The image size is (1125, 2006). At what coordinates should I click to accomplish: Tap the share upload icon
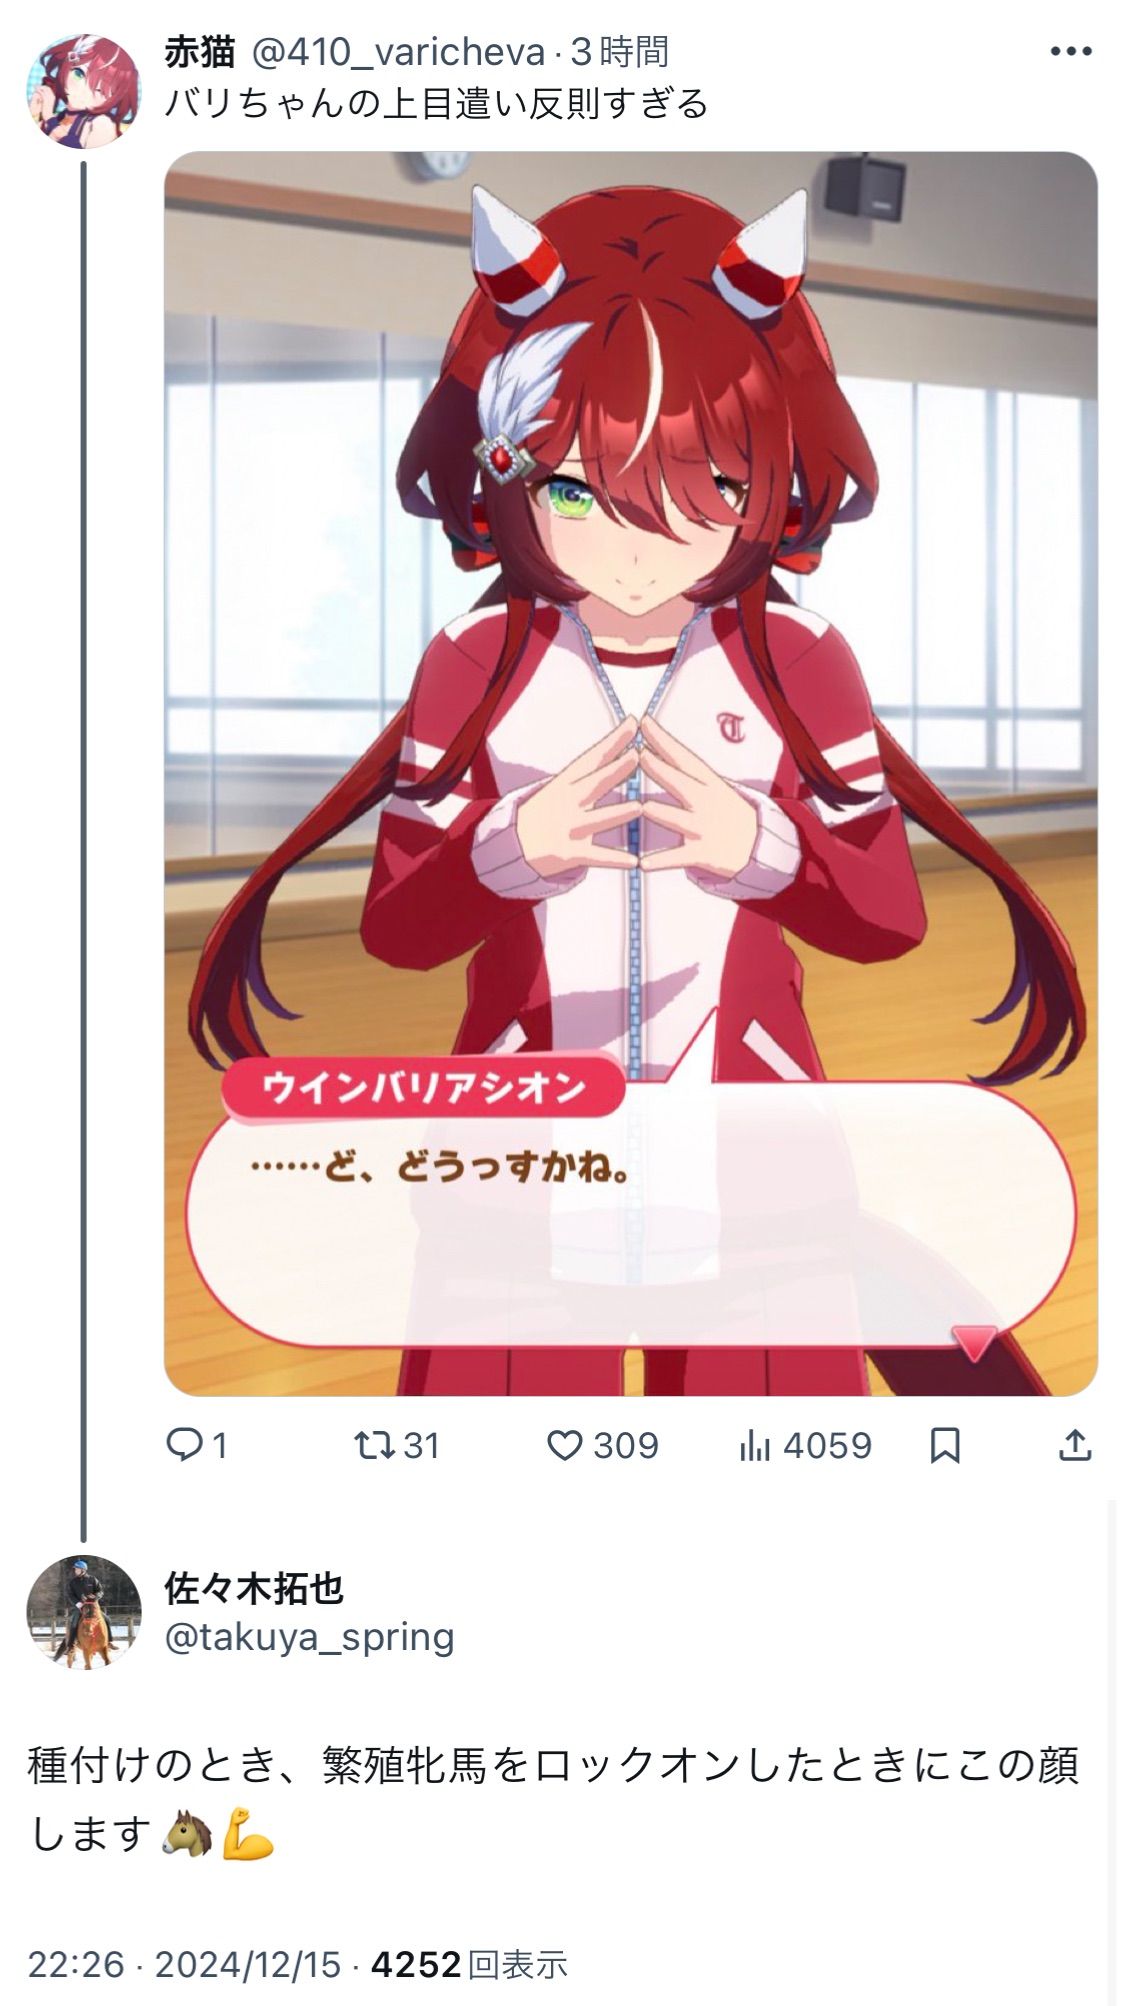tap(1075, 1445)
